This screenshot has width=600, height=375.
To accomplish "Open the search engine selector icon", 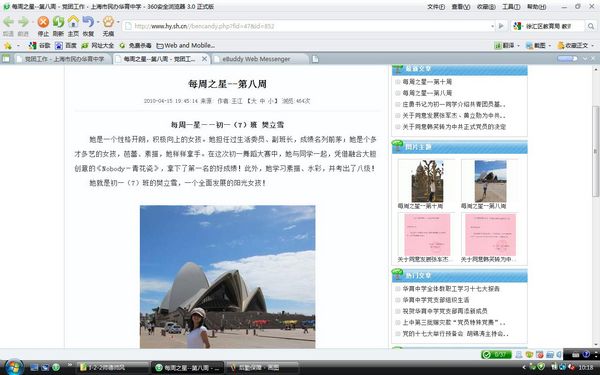I will pyautogui.click(x=518, y=26).
